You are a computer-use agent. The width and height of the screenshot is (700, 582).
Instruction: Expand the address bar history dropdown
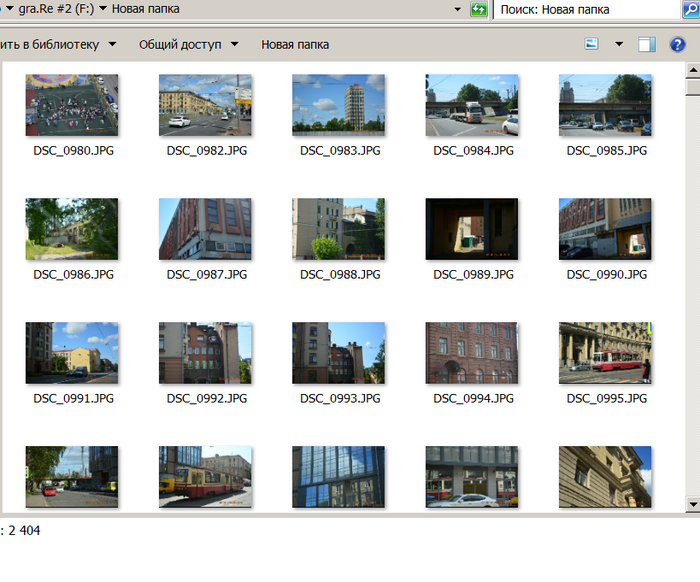pyautogui.click(x=456, y=9)
